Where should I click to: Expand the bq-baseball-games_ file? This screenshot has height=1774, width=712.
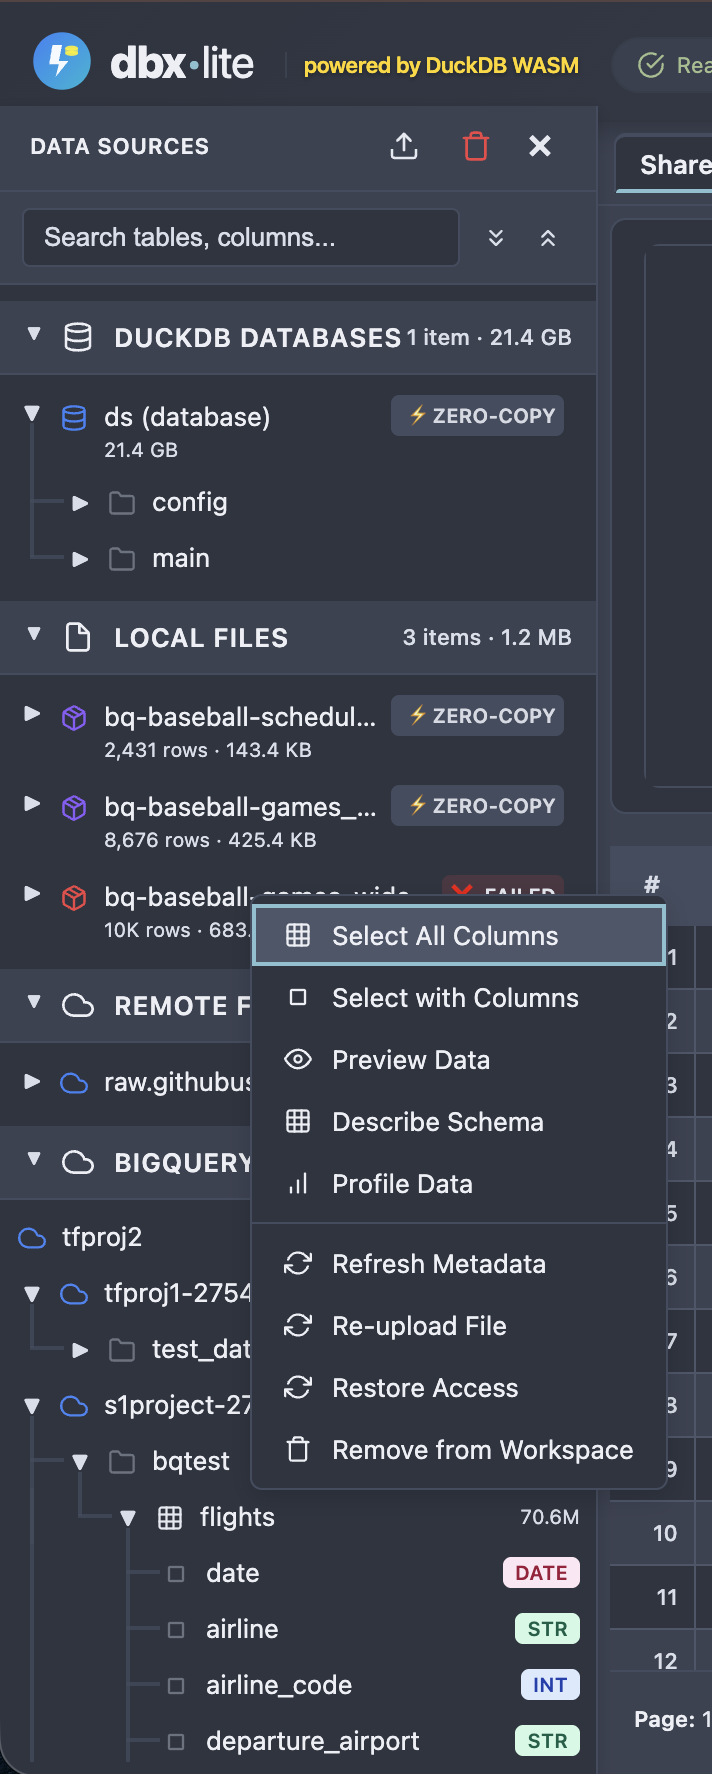point(32,805)
